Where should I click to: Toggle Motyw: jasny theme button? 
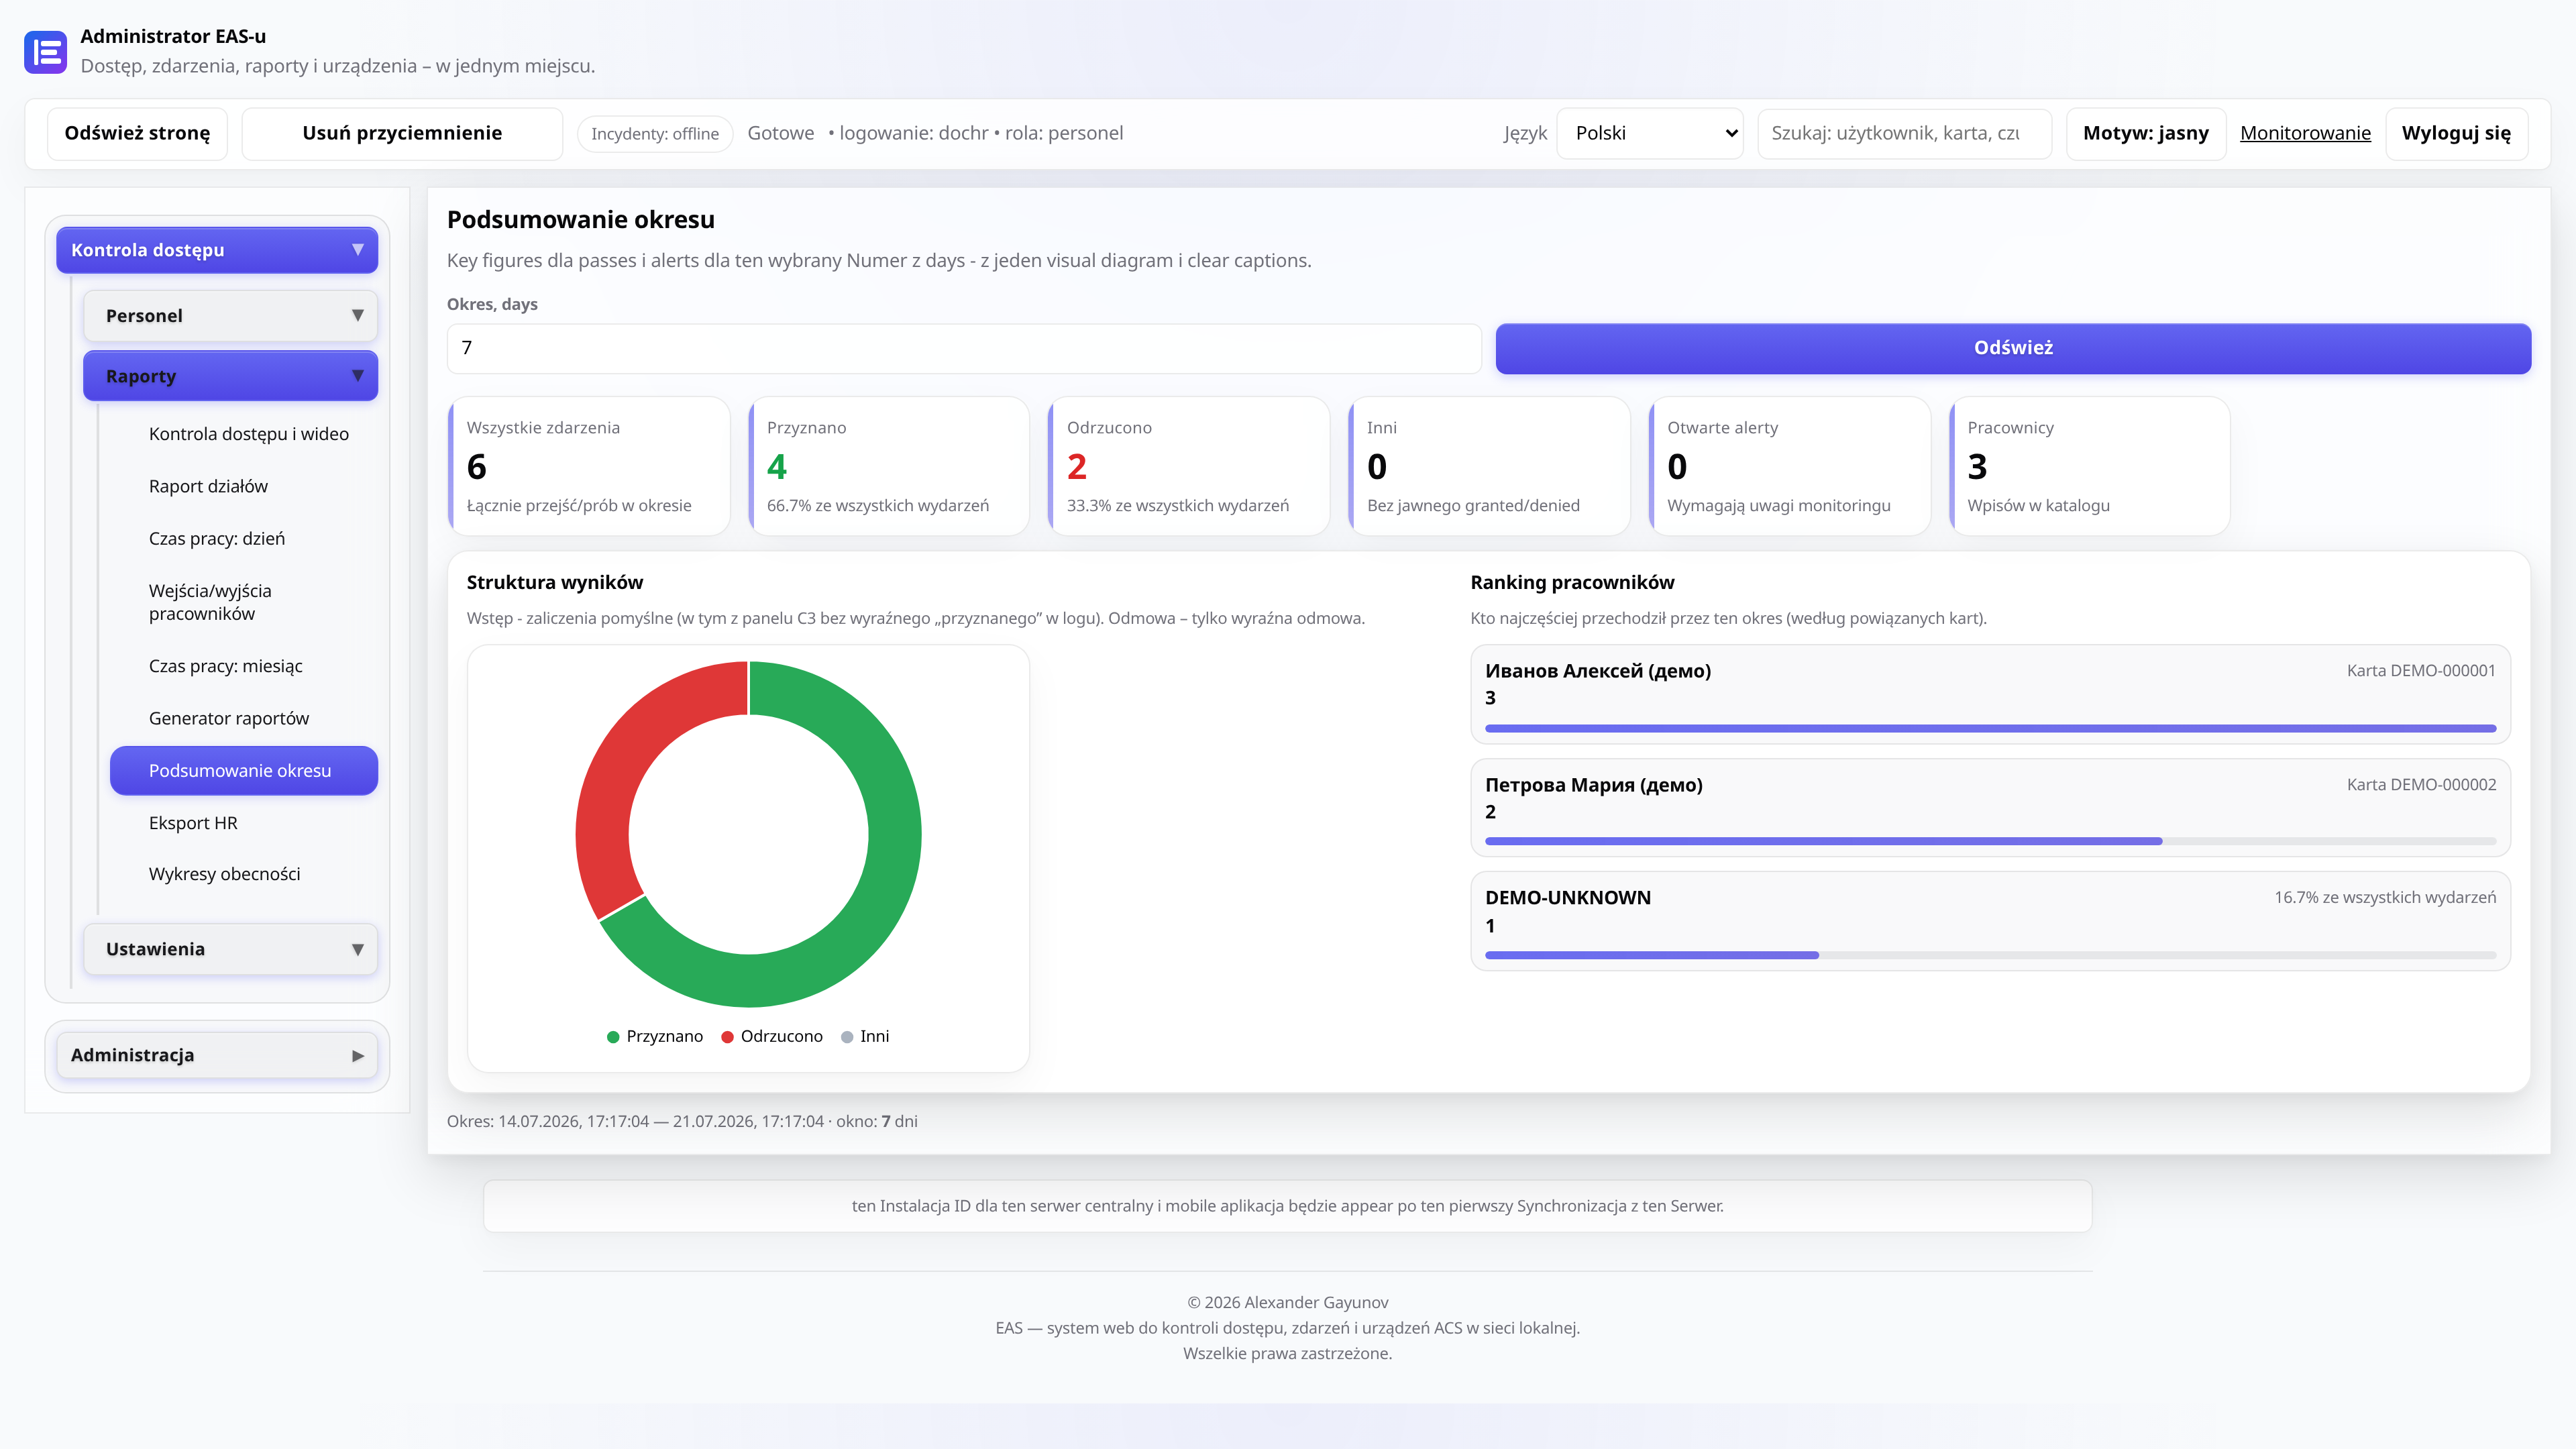point(2146,133)
